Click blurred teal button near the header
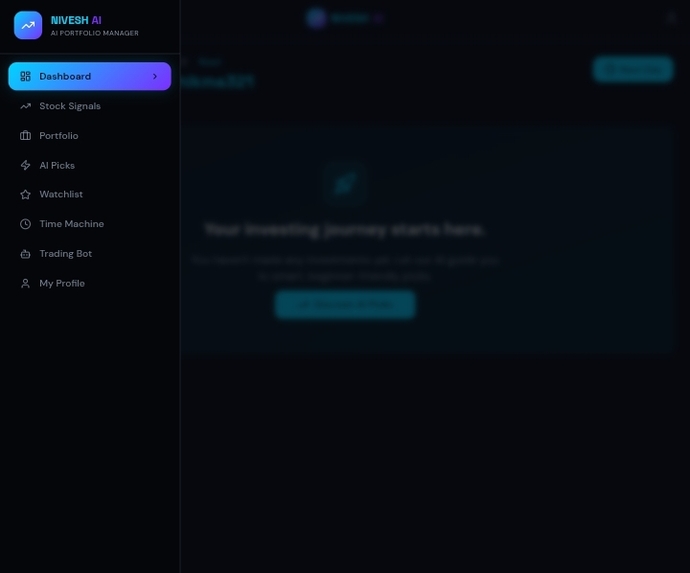Viewport: 690px width, 573px height. [x=633, y=69]
